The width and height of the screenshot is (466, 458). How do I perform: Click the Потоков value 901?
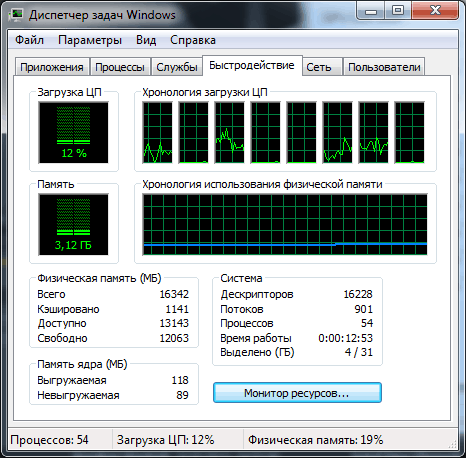tap(364, 309)
